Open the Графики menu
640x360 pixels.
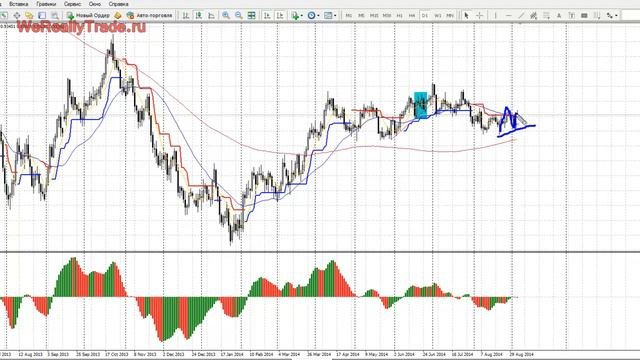(46, 4)
